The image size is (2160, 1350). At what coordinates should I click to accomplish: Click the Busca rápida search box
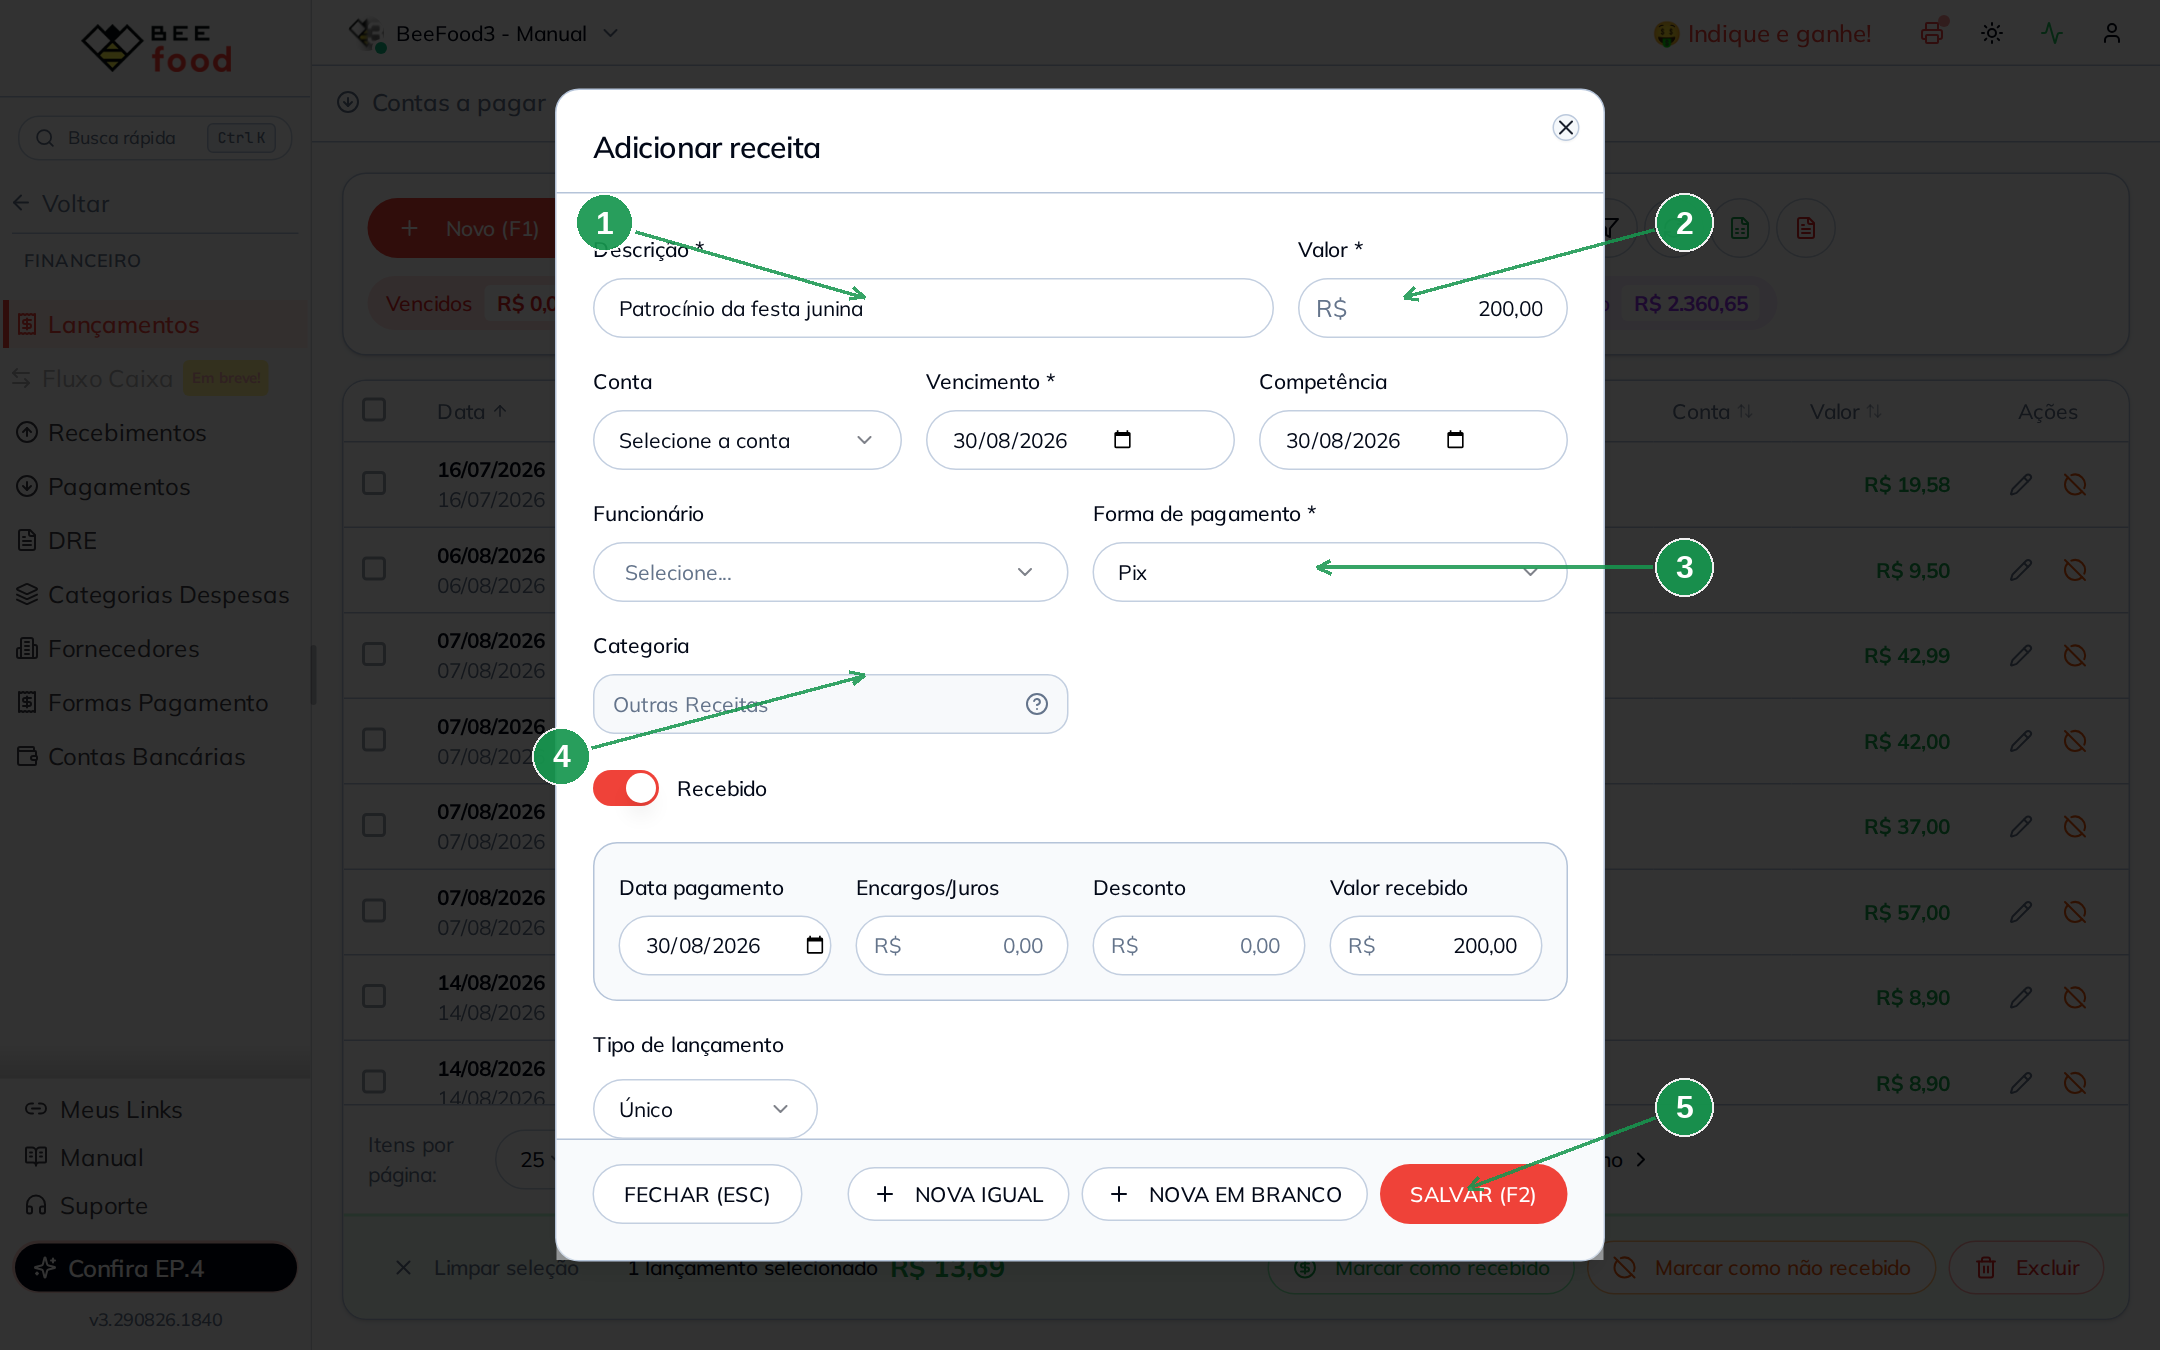tap(155, 138)
